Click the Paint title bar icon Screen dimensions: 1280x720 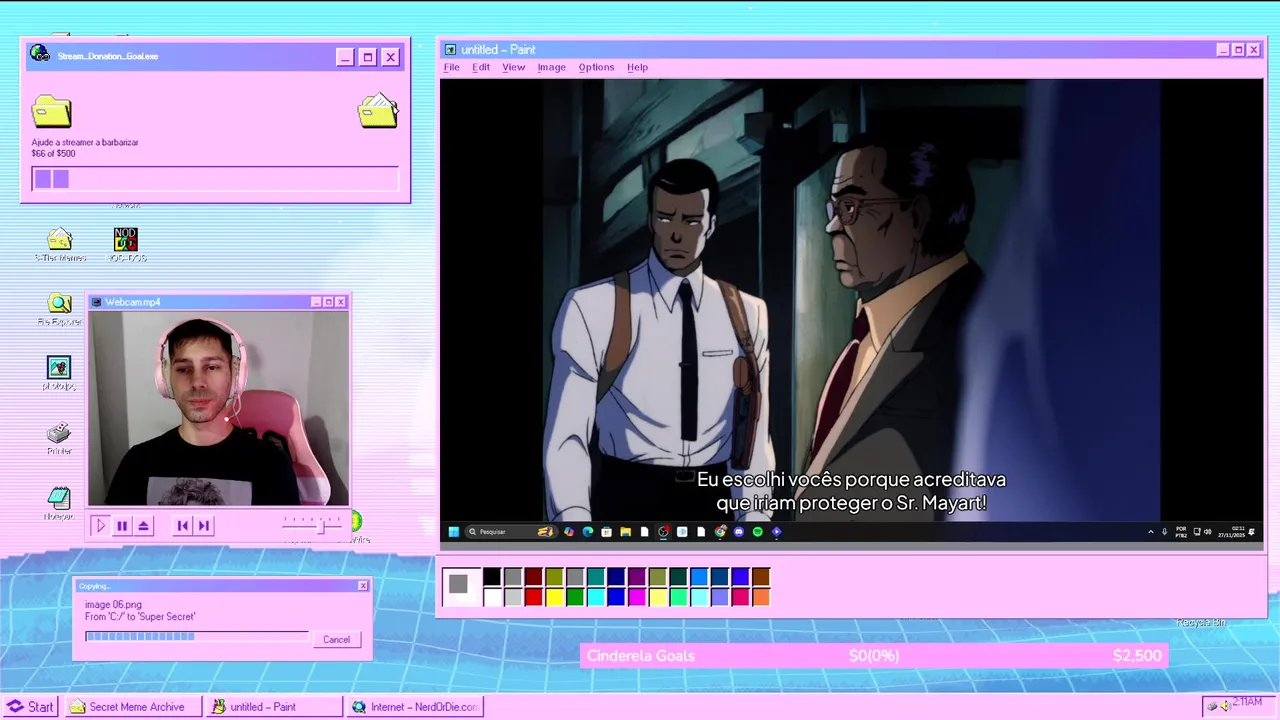click(x=451, y=50)
